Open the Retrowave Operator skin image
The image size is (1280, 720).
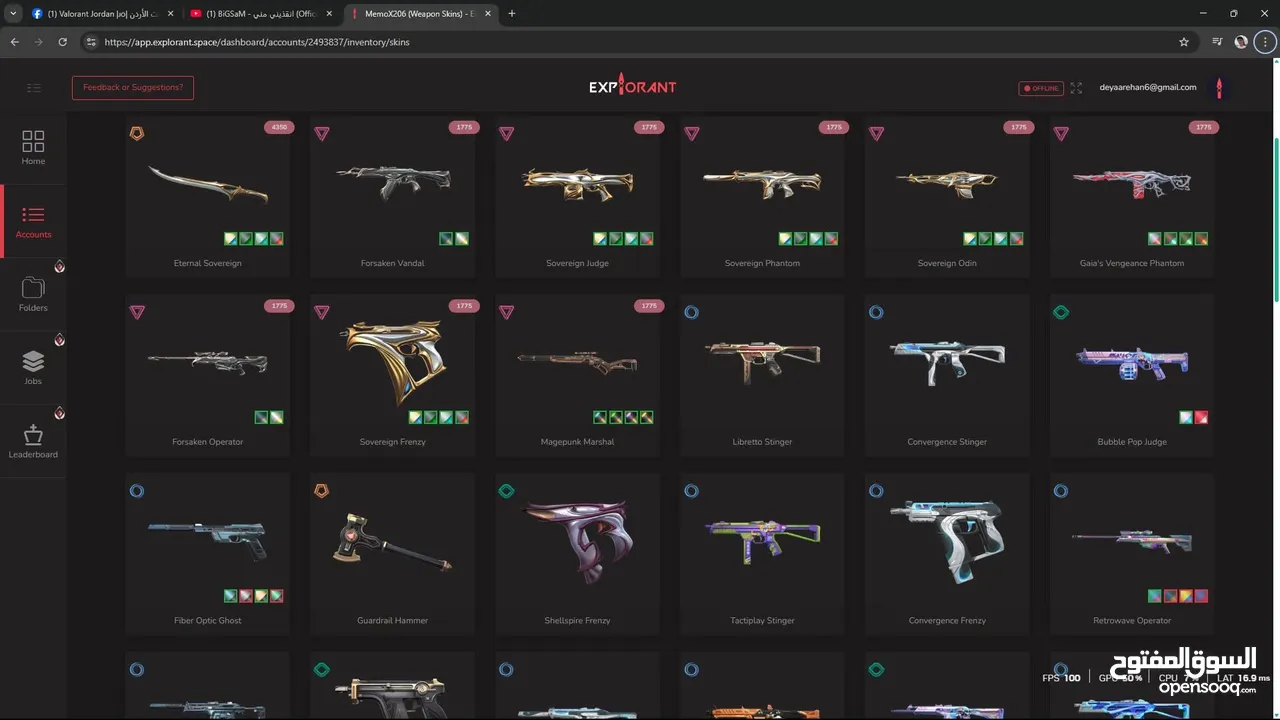pos(1132,541)
